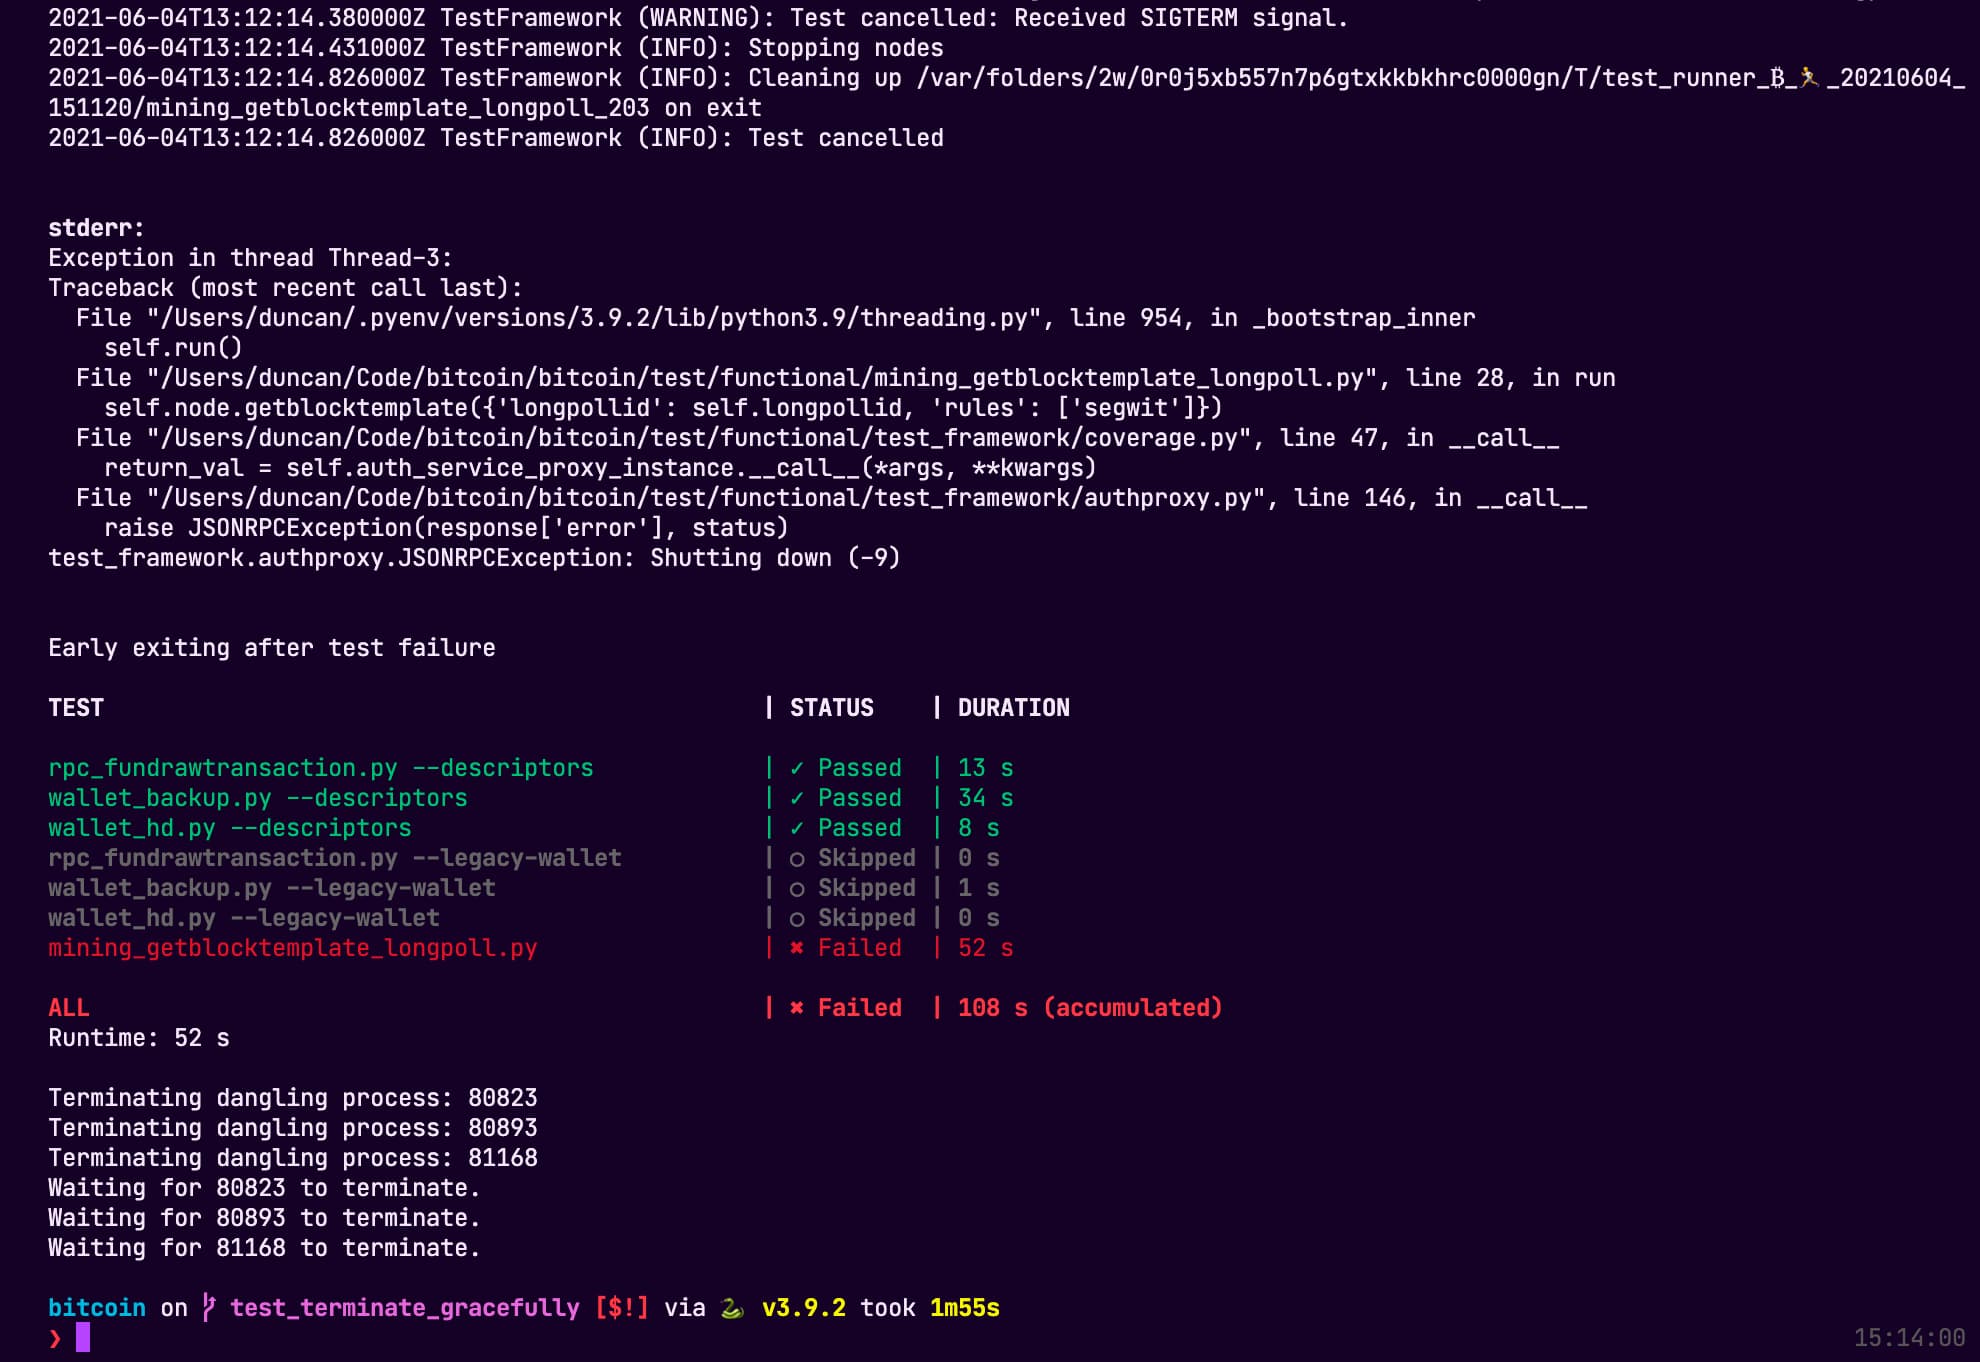Click the circle icon beside wallet_backup.py --legacy-wallet
The image size is (1980, 1362).
tap(795, 887)
